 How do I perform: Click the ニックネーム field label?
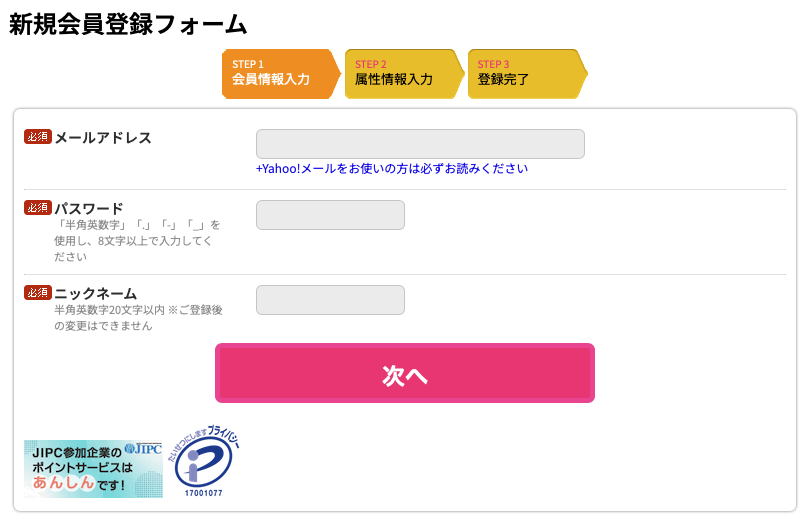[96, 294]
